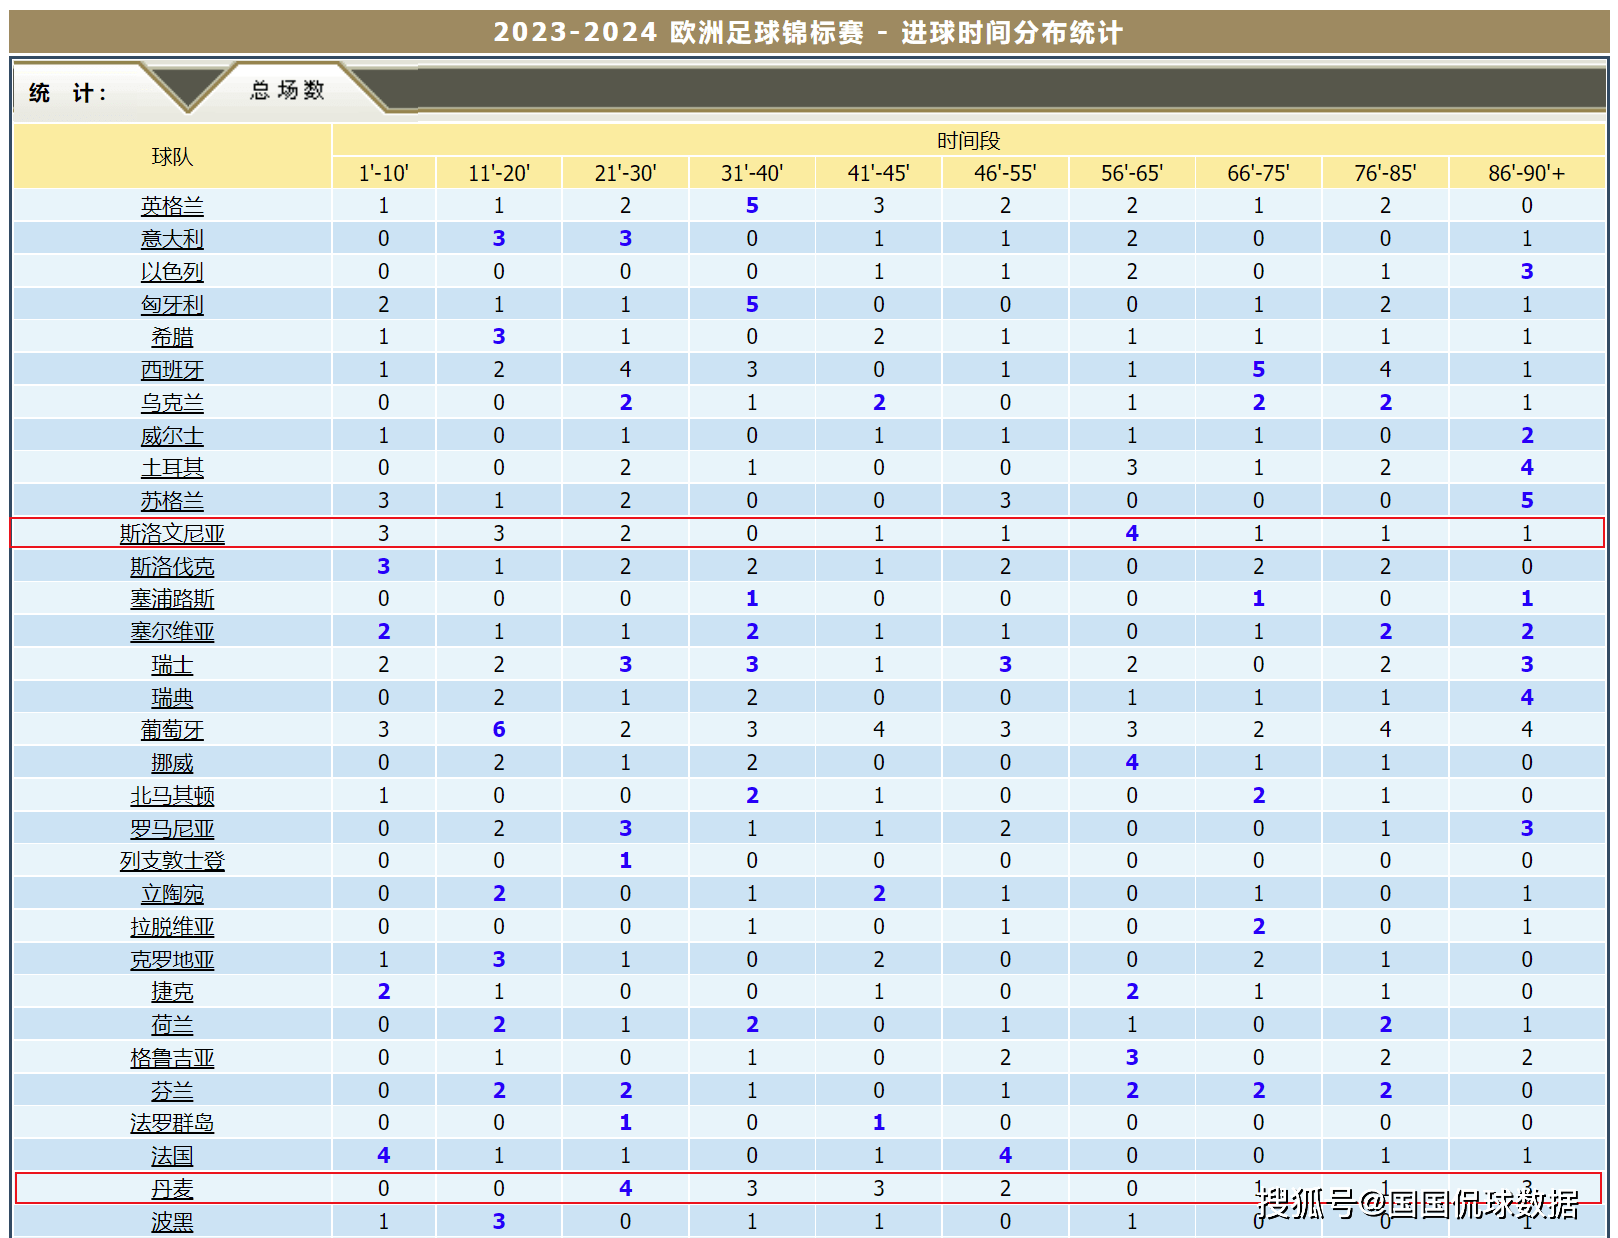Click the 66'-75' column header

click(1258, 173)
